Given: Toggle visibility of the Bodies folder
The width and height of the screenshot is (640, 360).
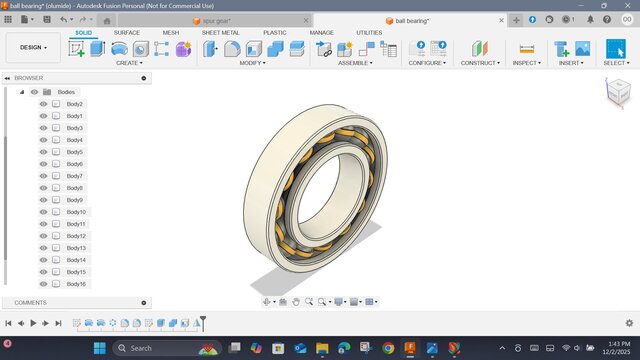Looking at the screenshot, I should coord(34,92).
